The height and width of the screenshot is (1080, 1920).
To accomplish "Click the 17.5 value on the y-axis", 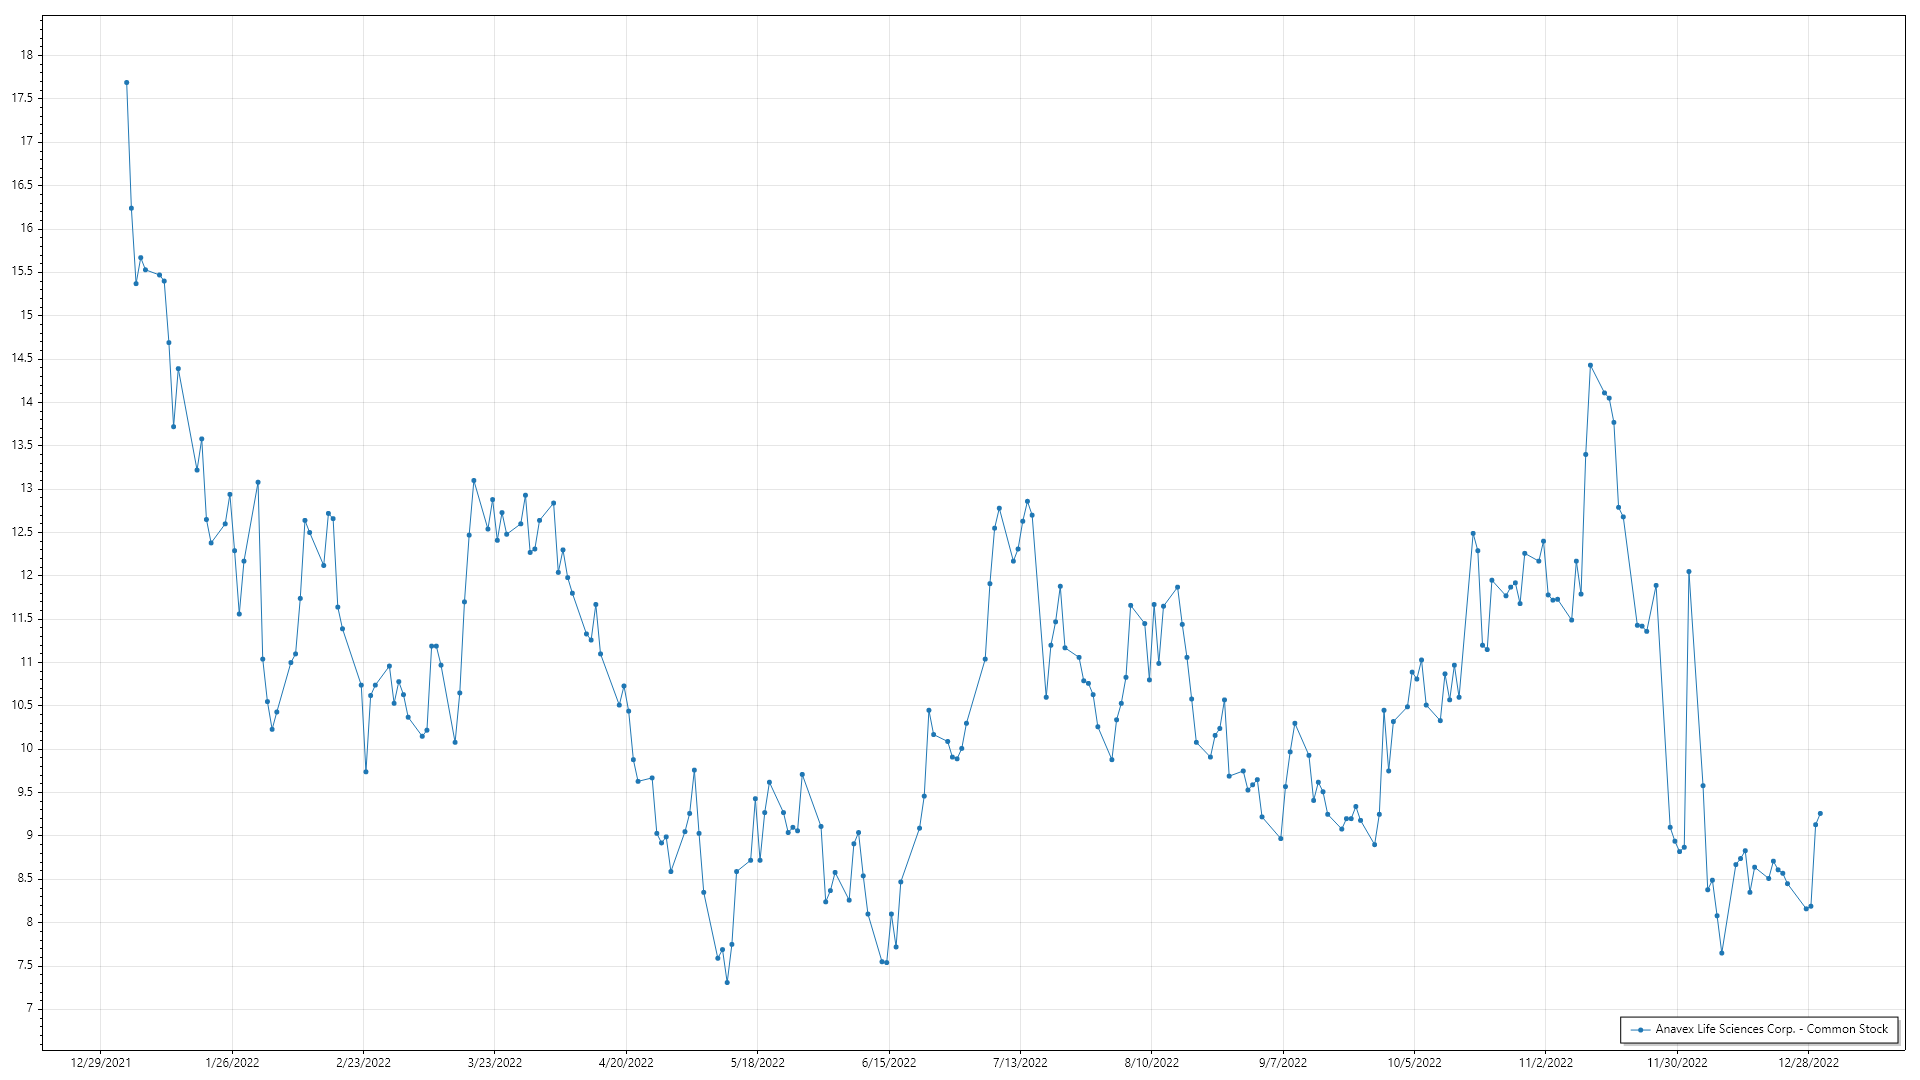I will 22,98.
